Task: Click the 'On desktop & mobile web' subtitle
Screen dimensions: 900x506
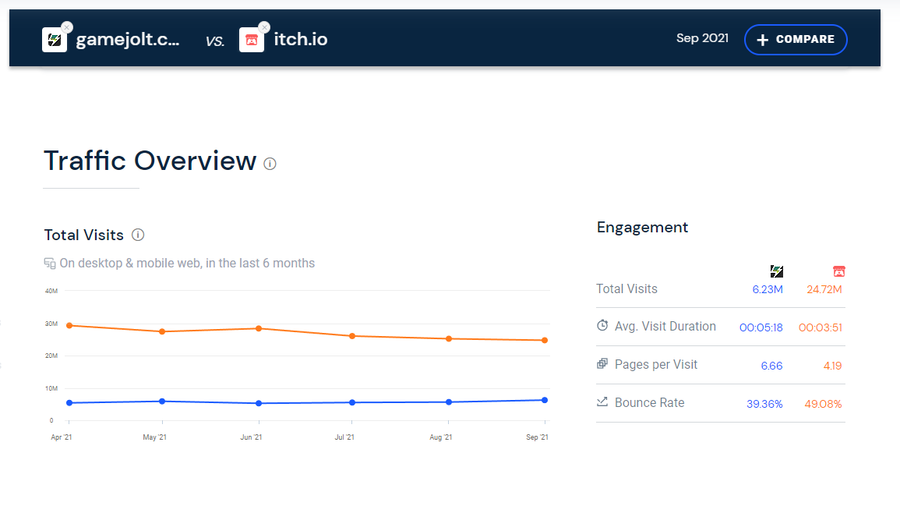Action: click(x=187, y=263)
